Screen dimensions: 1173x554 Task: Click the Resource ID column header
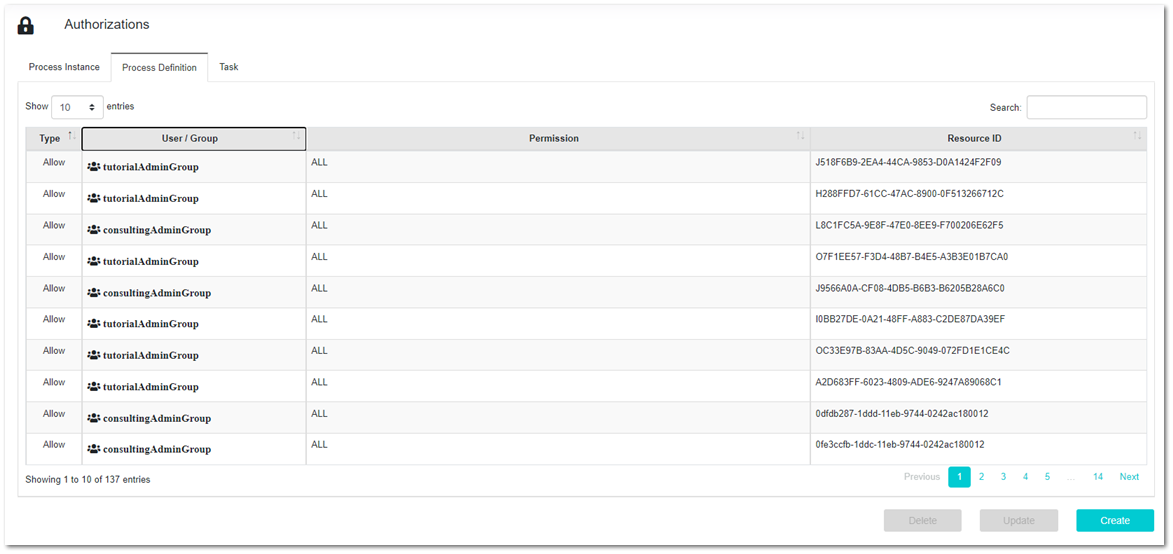point(978,139)
